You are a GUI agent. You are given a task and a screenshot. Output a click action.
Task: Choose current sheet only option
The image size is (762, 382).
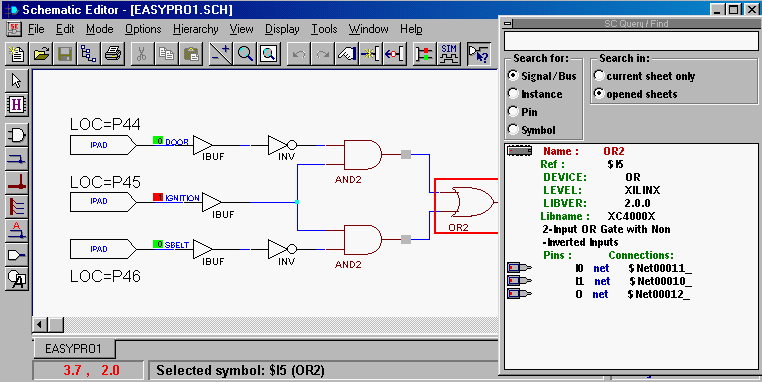[644, 76]
